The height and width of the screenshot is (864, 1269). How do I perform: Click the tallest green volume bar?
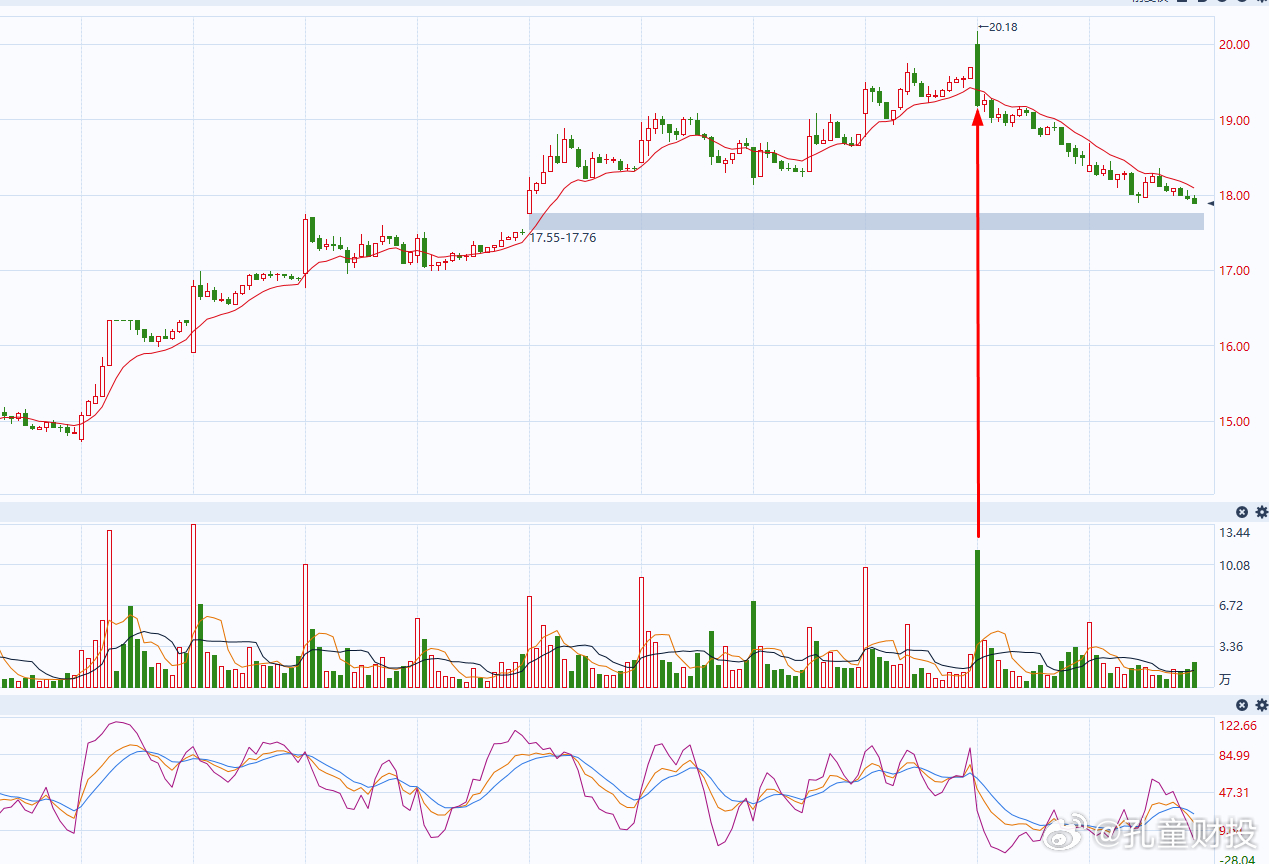click(x=977, y=619)
